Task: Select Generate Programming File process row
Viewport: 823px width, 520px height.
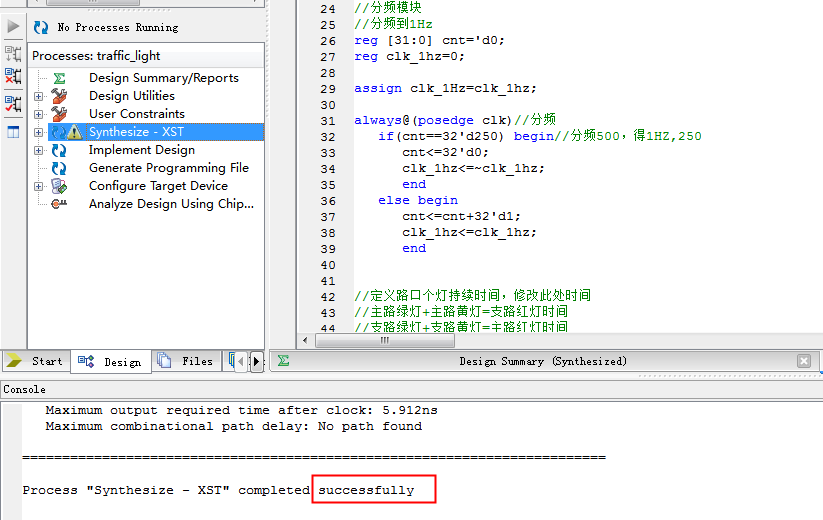Action: coord(169,167)
